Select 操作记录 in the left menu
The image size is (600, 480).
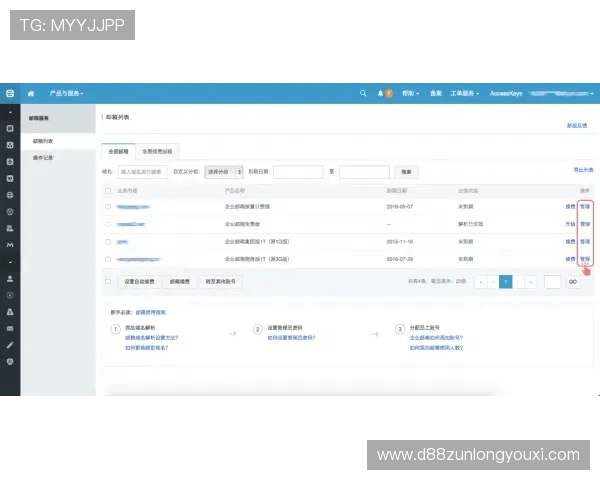click(x=43, y=158)
